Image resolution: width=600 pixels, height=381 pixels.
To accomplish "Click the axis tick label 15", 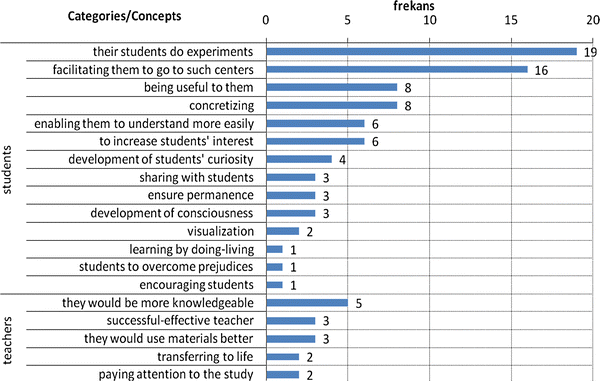I will [x=511, y=20].
